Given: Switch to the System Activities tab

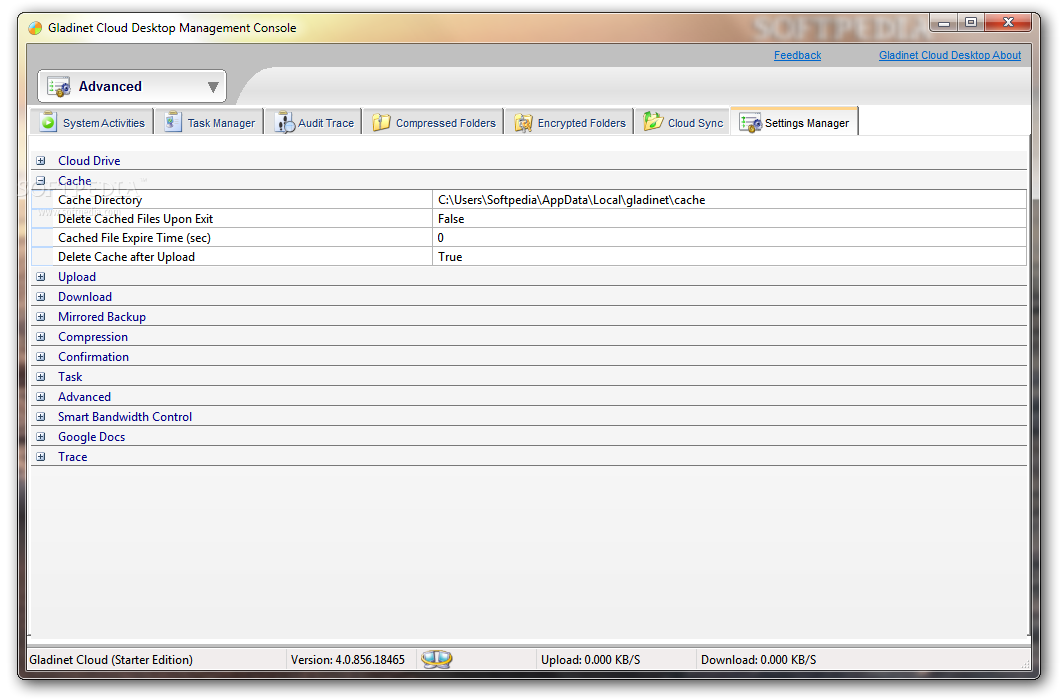Looking at the screenshot, I should tap(93, 122).
